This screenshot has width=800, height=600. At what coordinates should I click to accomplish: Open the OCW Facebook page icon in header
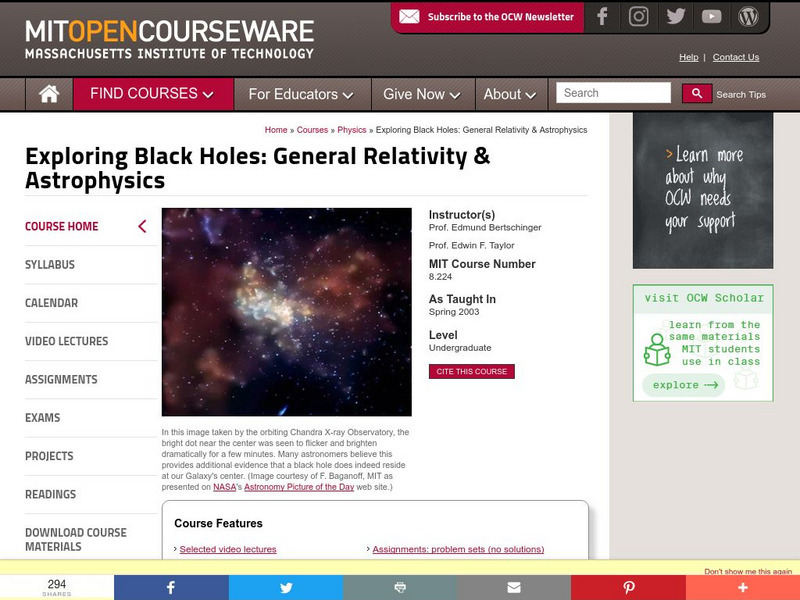(x=602, y=17)
